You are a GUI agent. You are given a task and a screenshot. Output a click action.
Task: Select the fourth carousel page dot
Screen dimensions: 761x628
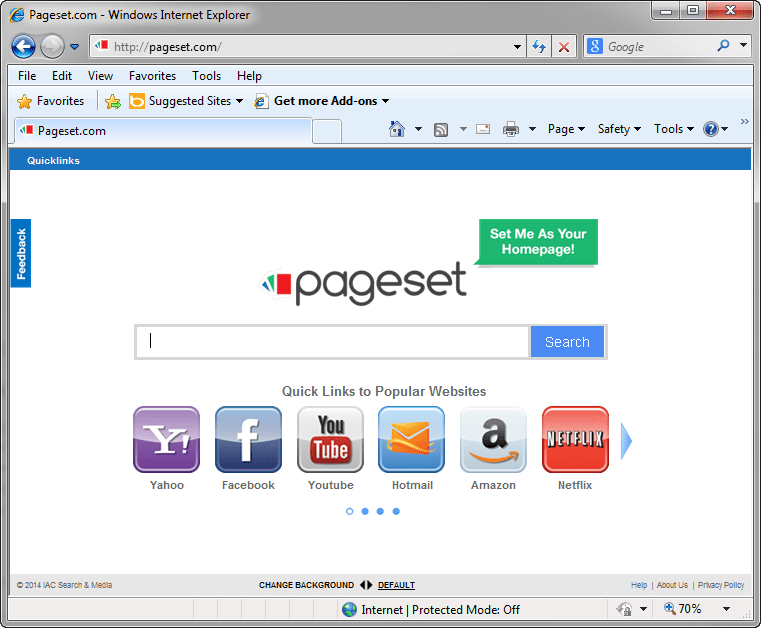point(396,511)
